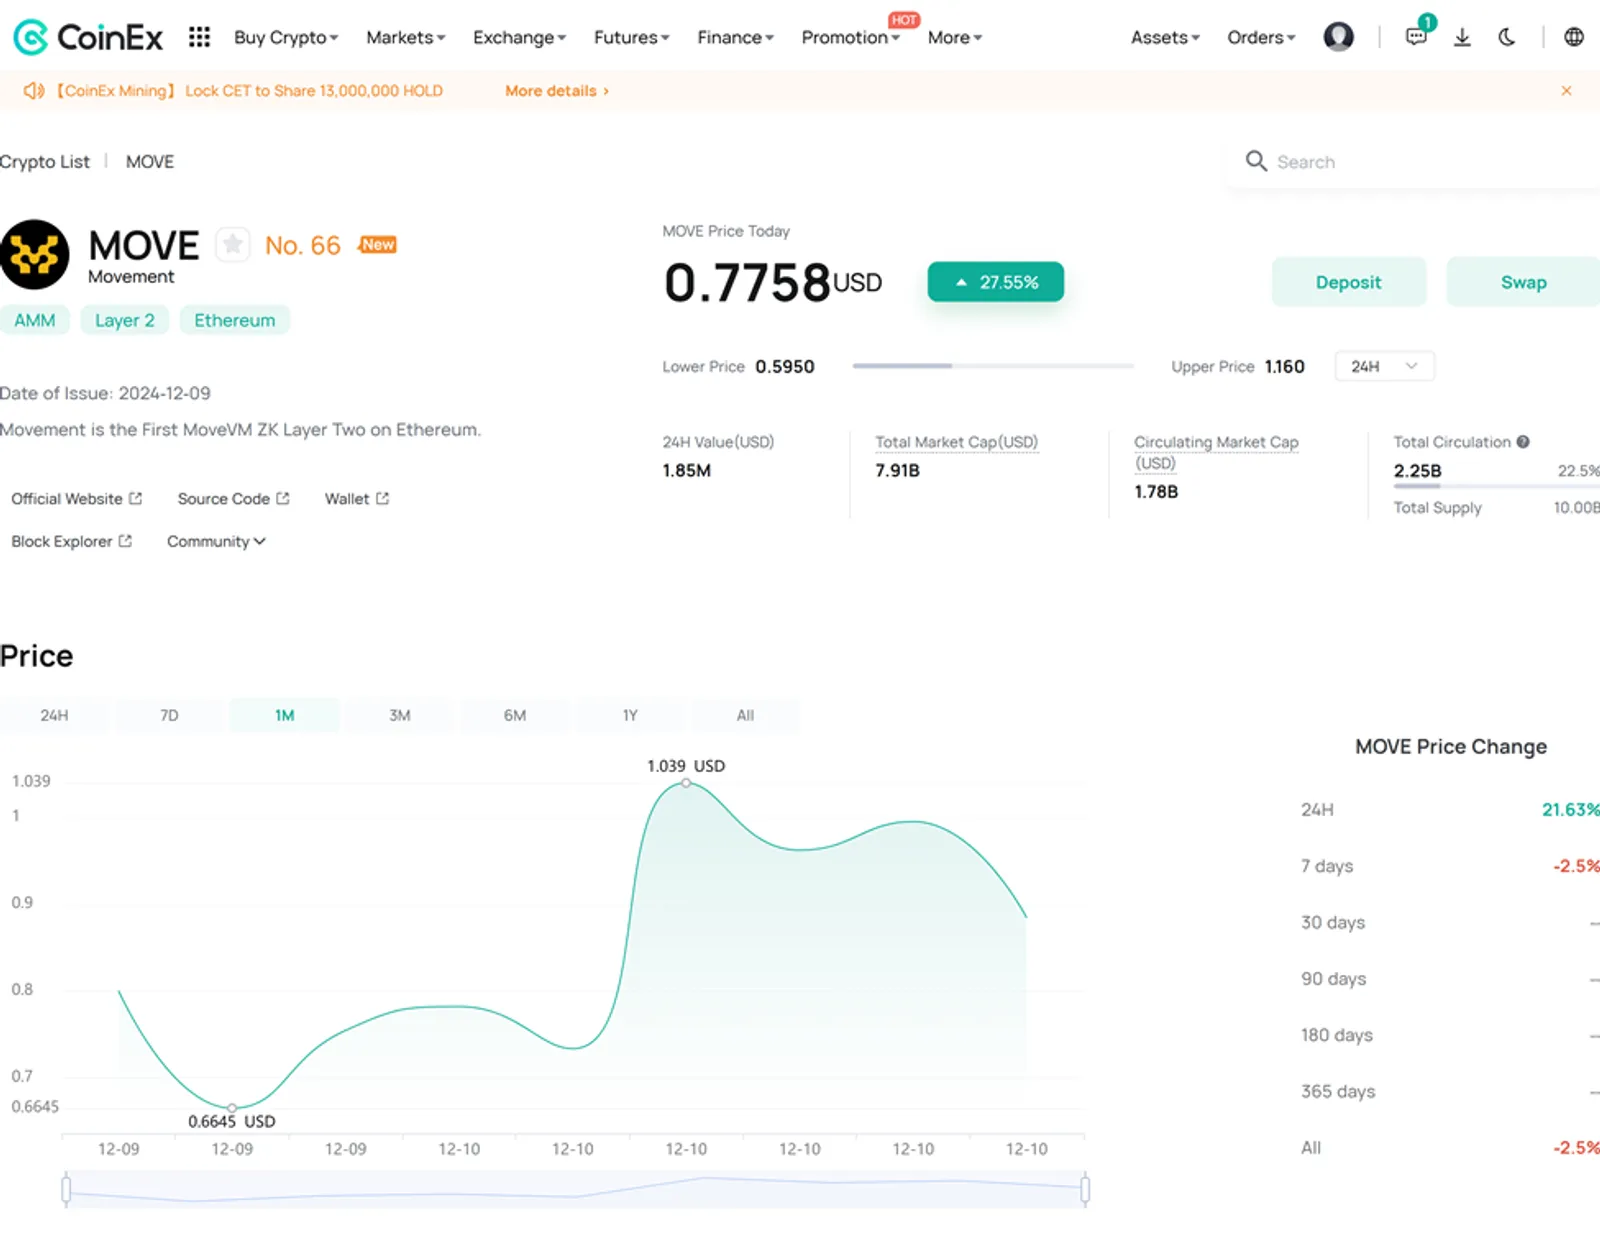Click Crypto List breadcrumb
The height and width of the screenshot is (1250, 1600).
pyautogui.click(x=45, y=161)
